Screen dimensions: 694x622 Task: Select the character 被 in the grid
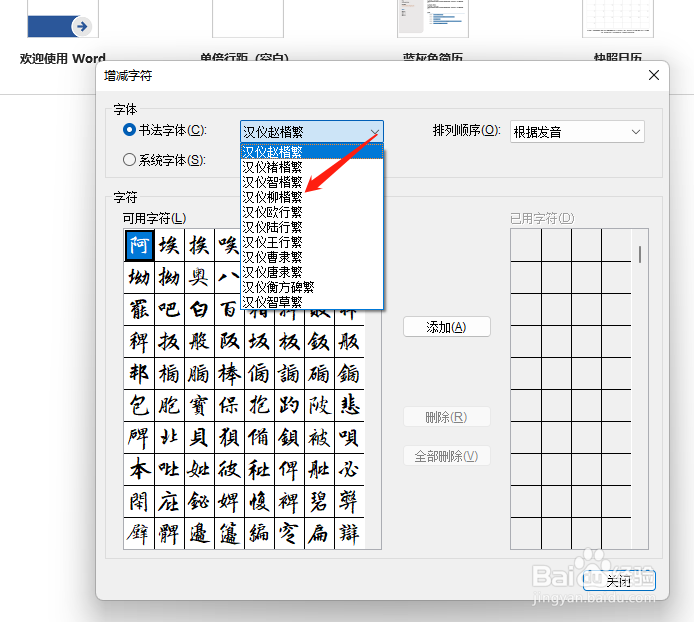(x=319, y=437)
